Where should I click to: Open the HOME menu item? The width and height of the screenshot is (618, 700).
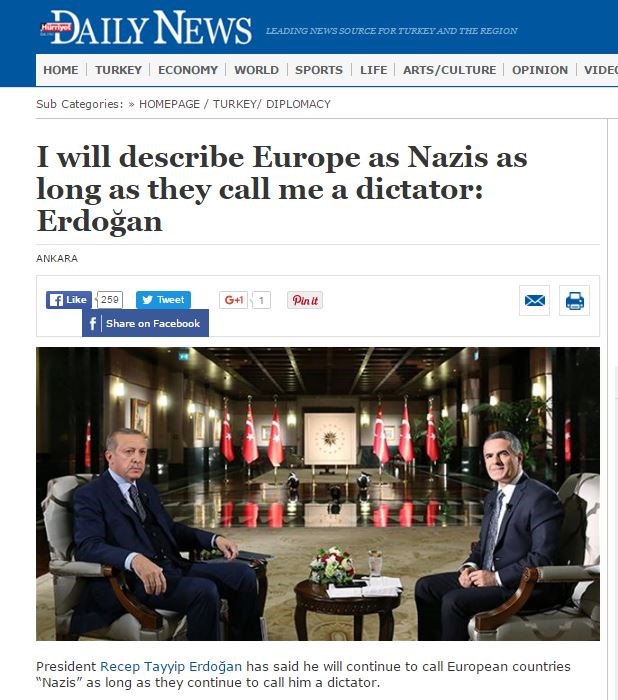61,70
